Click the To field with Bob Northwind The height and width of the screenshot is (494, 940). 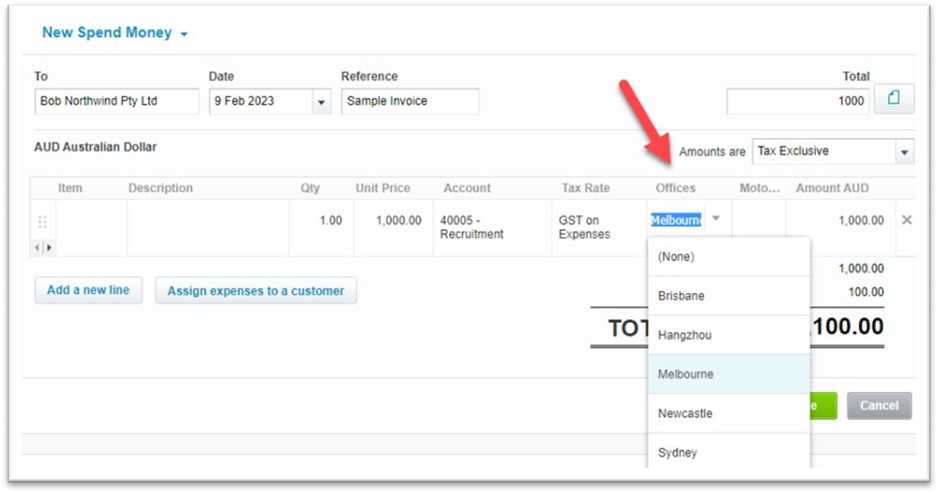pyautogui.click(x=116, y=101)
